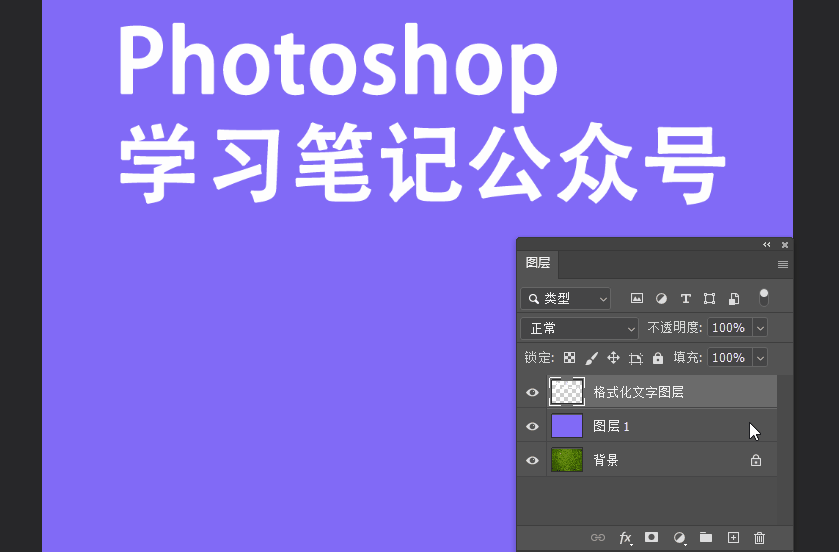Screen dimensions: 839x552
Task: Add a layer mask
Action: [x=651, y=537]
